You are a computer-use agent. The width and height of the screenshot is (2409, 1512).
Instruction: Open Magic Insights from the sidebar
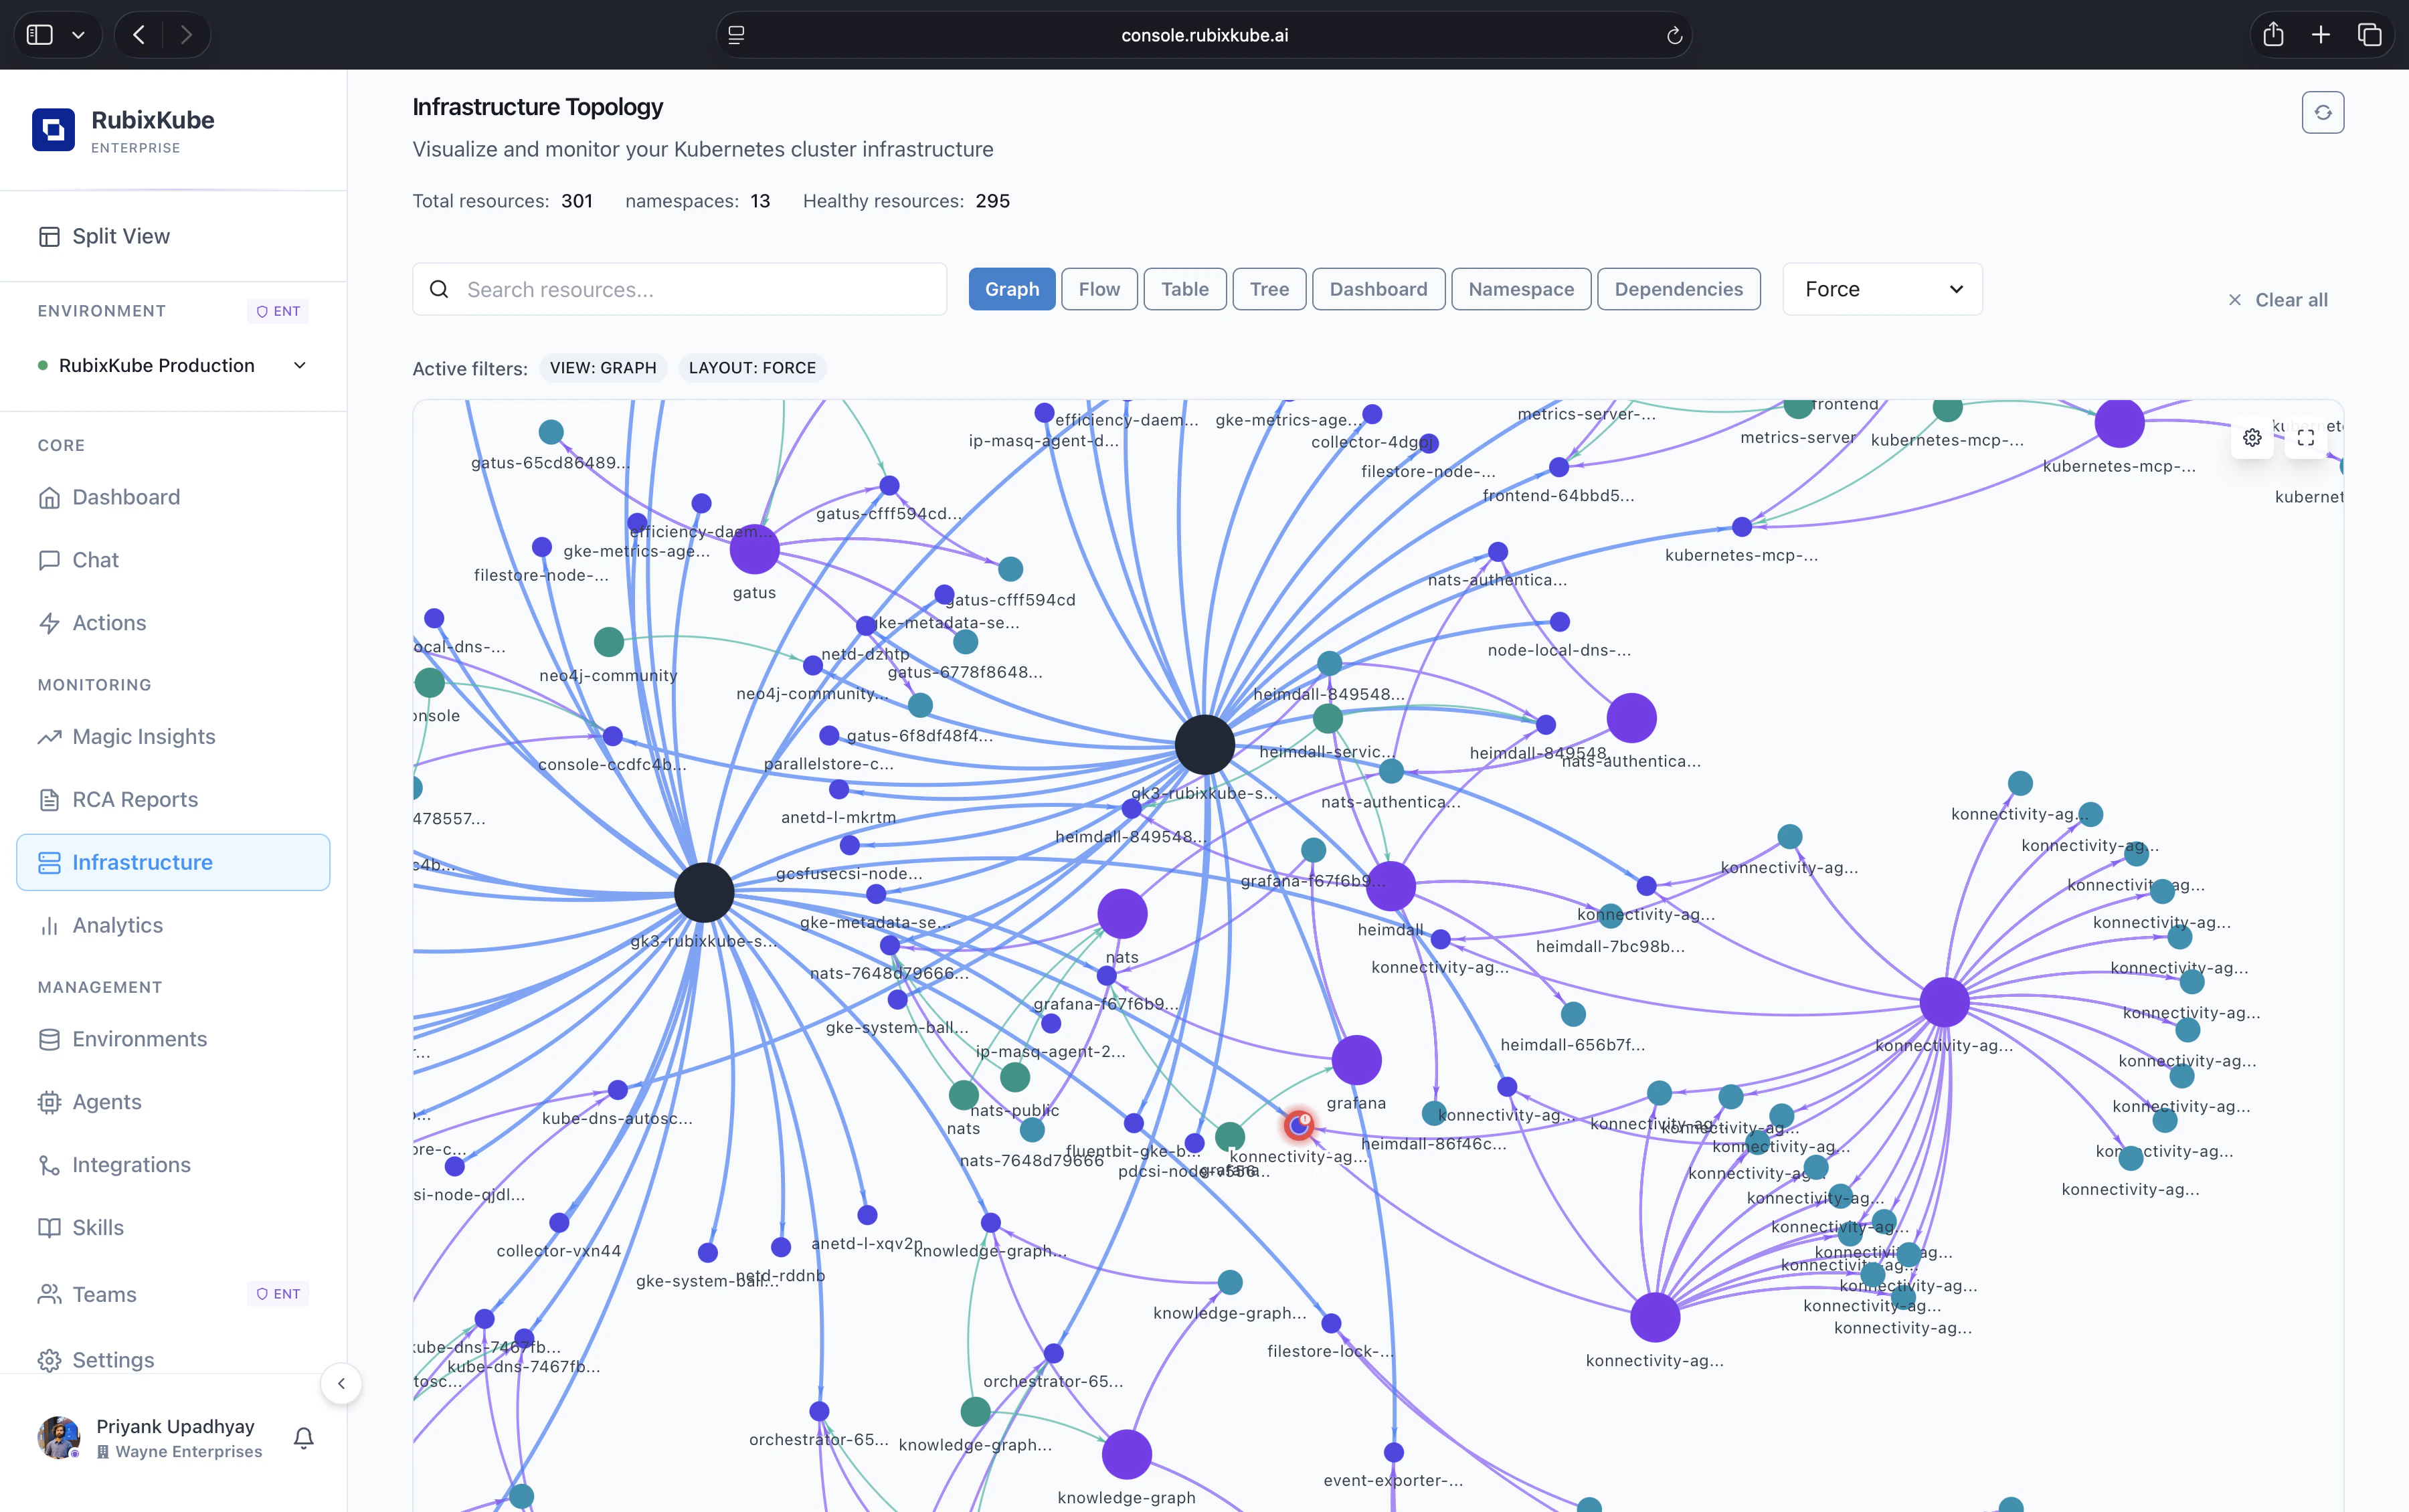[x=143, y=736]
